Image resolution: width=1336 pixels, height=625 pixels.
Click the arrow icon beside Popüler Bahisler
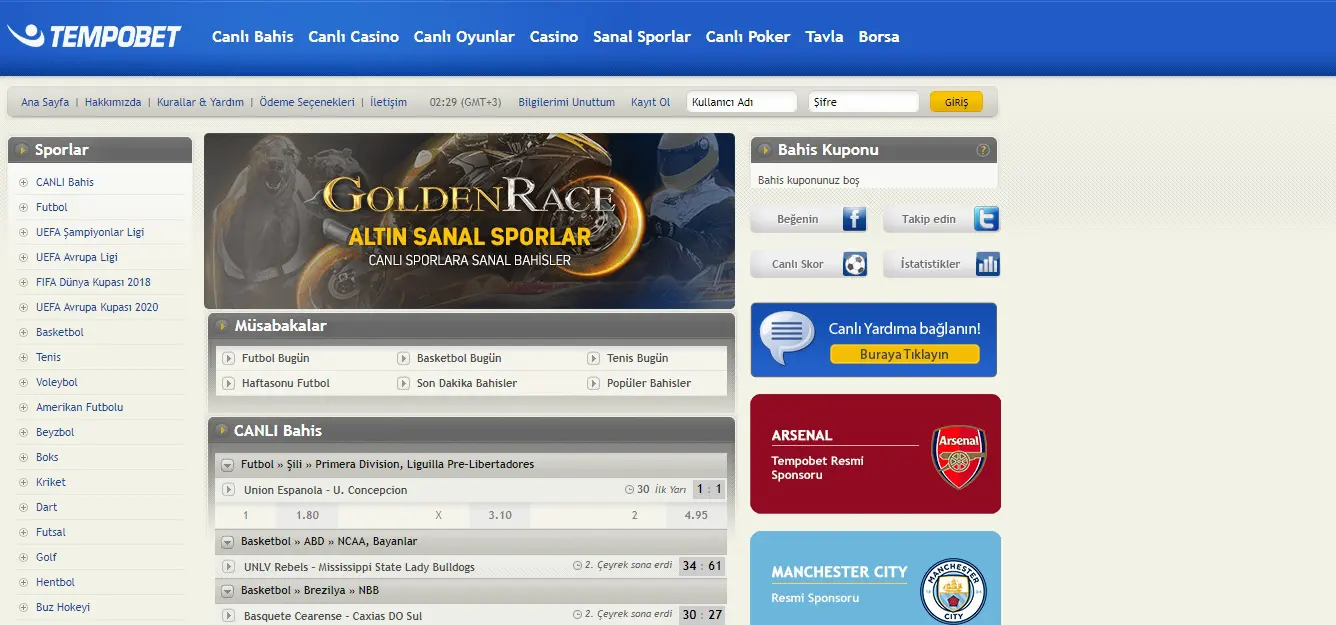pos(594,383)
